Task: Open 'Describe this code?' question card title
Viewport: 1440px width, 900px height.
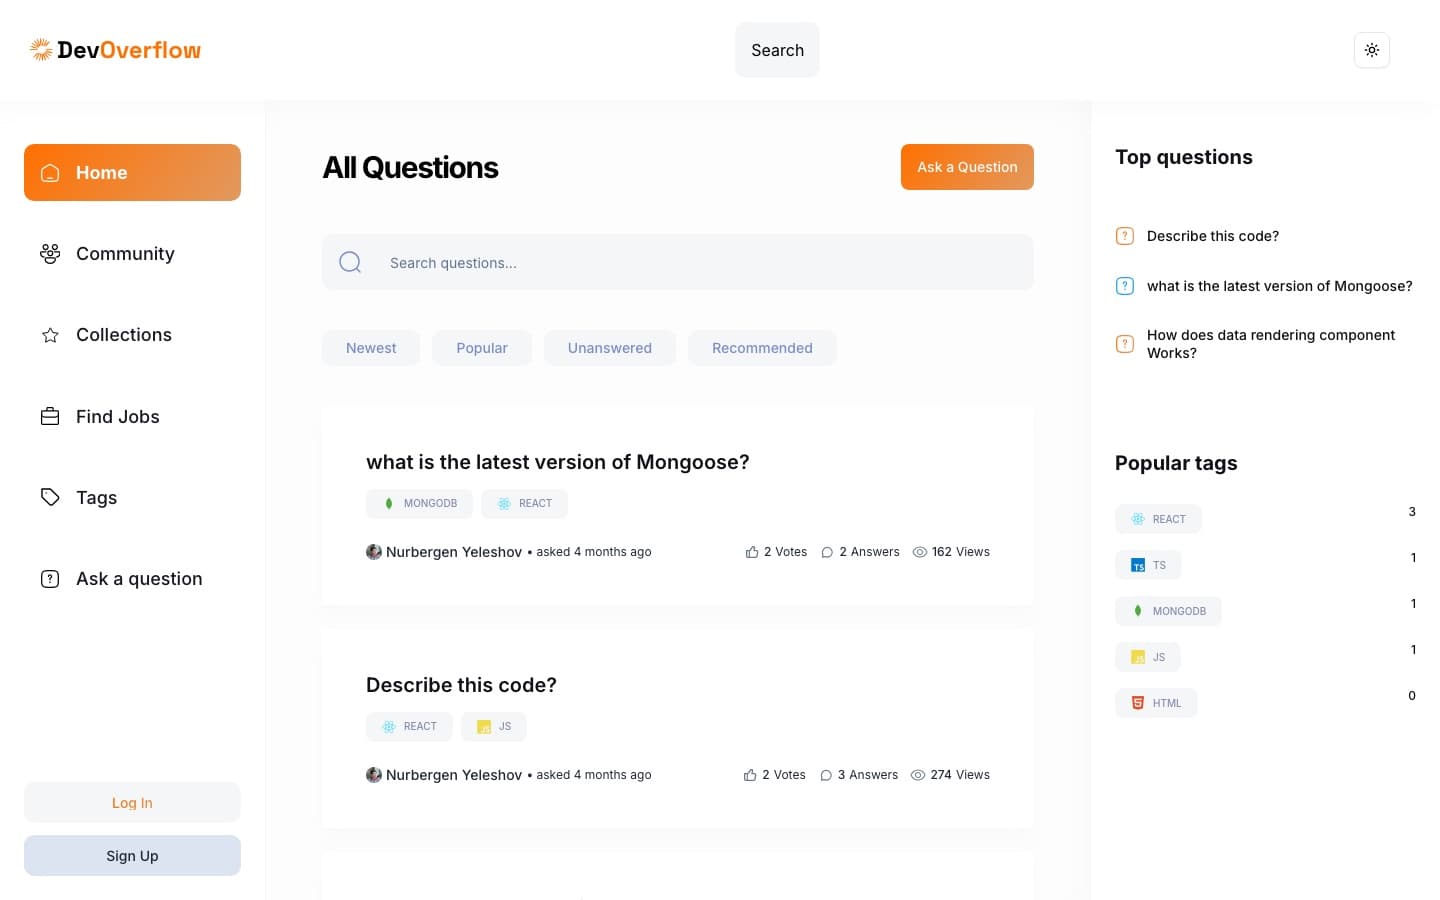Action: (x=461, y=685)
